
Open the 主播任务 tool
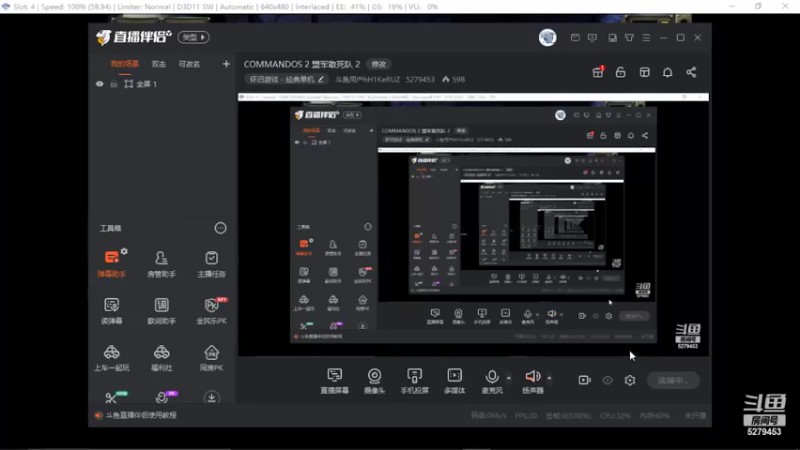(211, 263)
